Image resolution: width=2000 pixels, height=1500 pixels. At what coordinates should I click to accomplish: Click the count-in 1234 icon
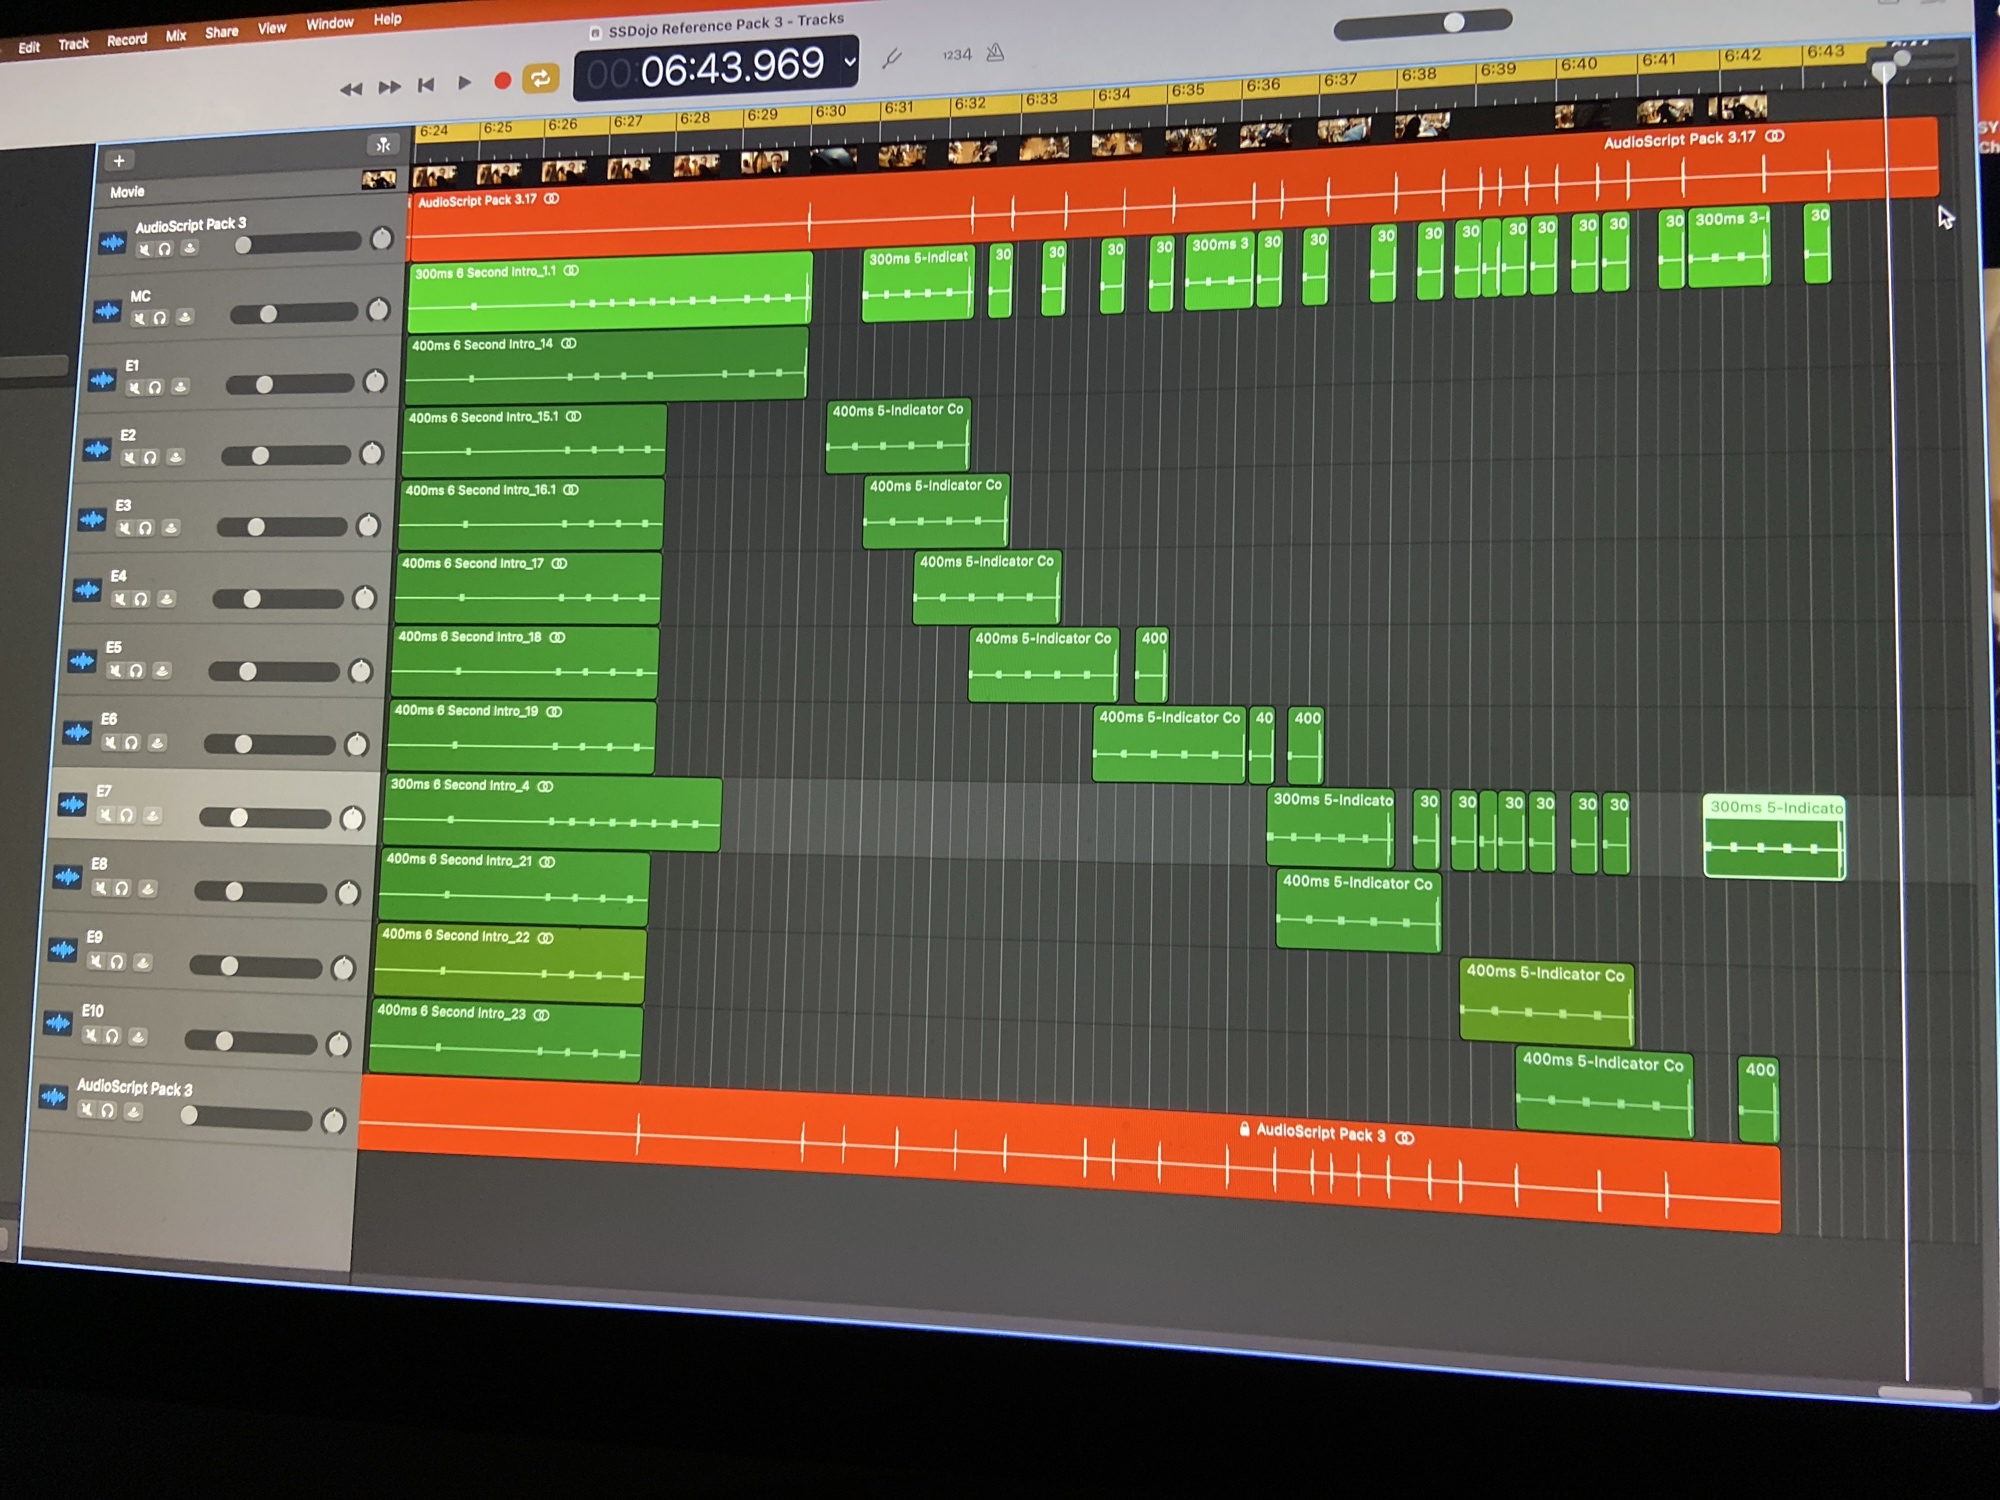coord(956,55)
